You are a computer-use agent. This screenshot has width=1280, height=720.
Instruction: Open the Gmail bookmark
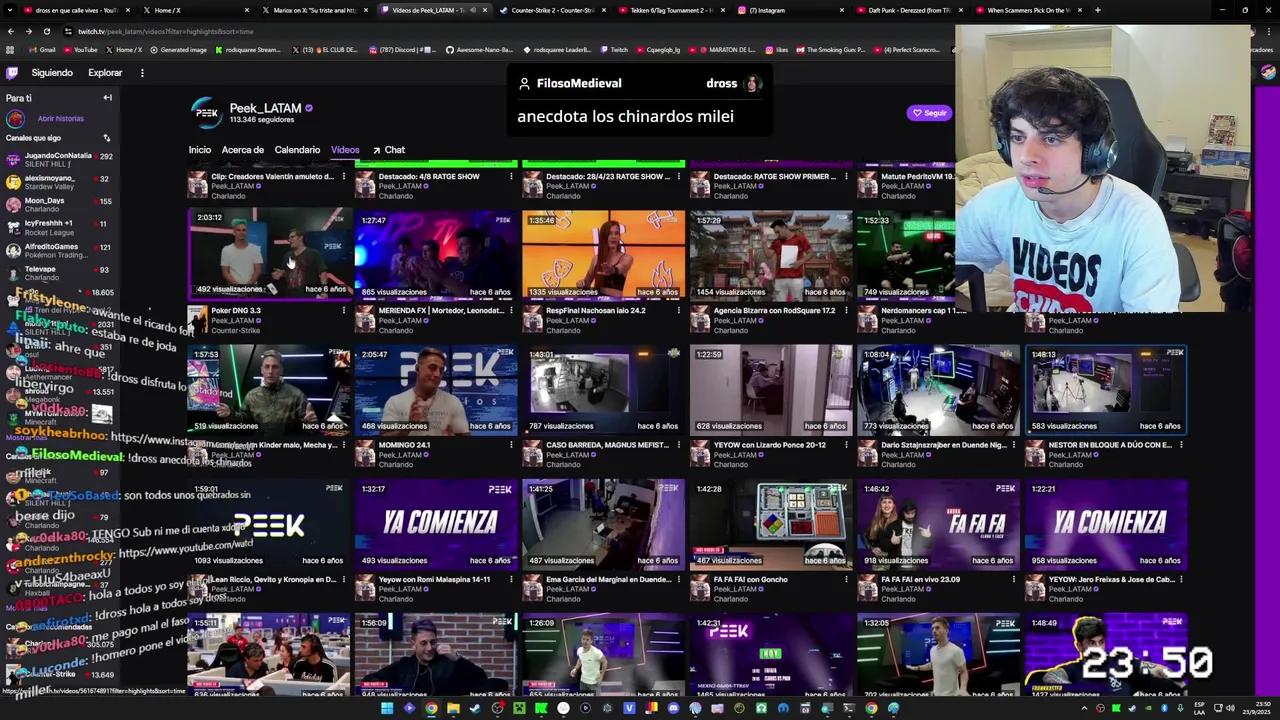click(x=42, y=50)
